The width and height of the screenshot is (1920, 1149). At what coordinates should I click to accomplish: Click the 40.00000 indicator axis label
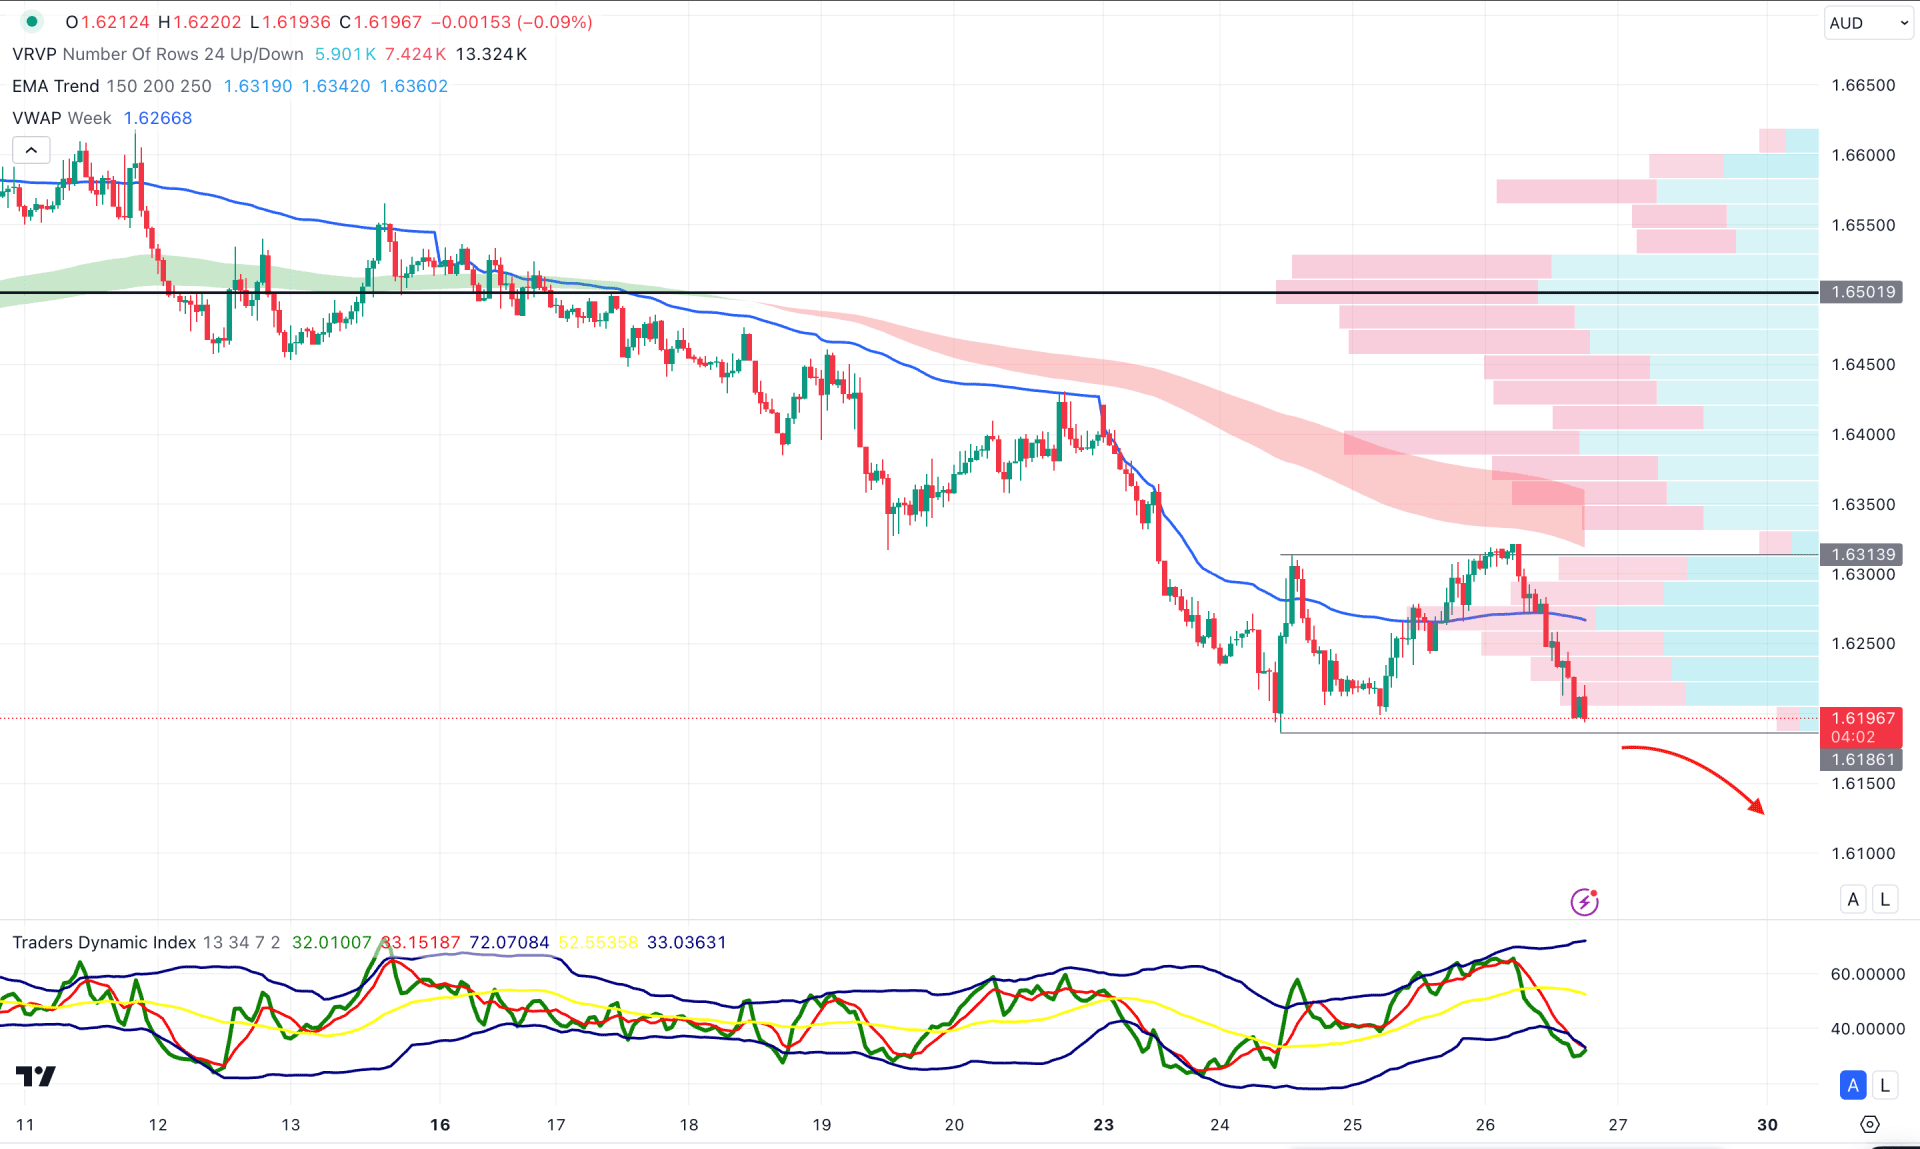(1867, 1028)
